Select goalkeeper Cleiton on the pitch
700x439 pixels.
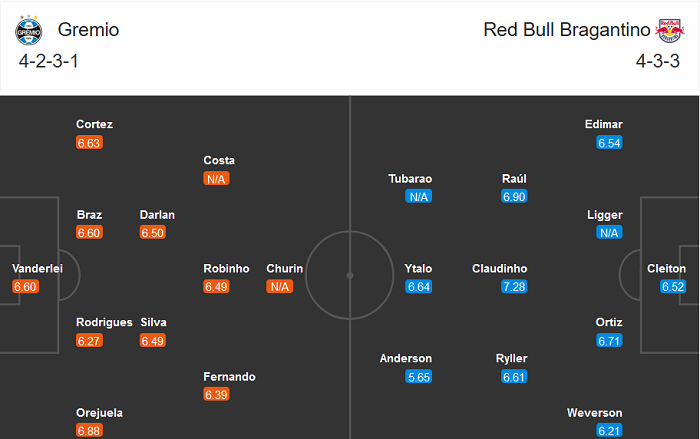click(667, 269)
